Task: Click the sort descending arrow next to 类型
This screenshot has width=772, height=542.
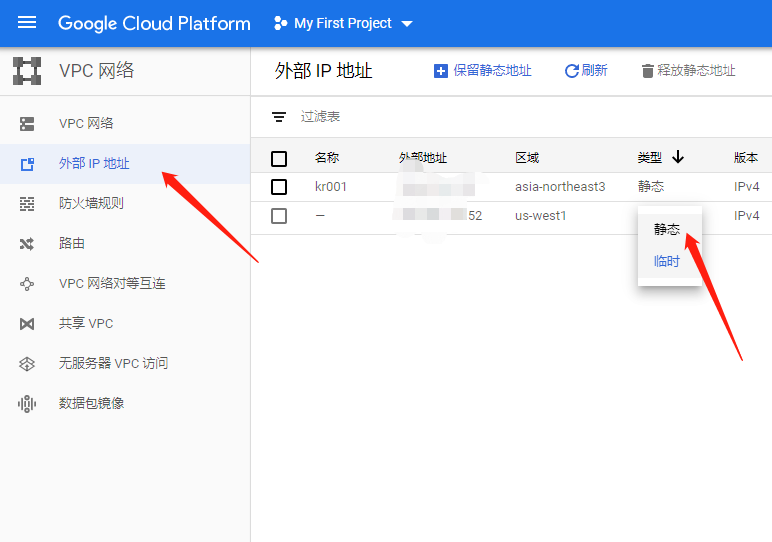Action: (678, 157)
